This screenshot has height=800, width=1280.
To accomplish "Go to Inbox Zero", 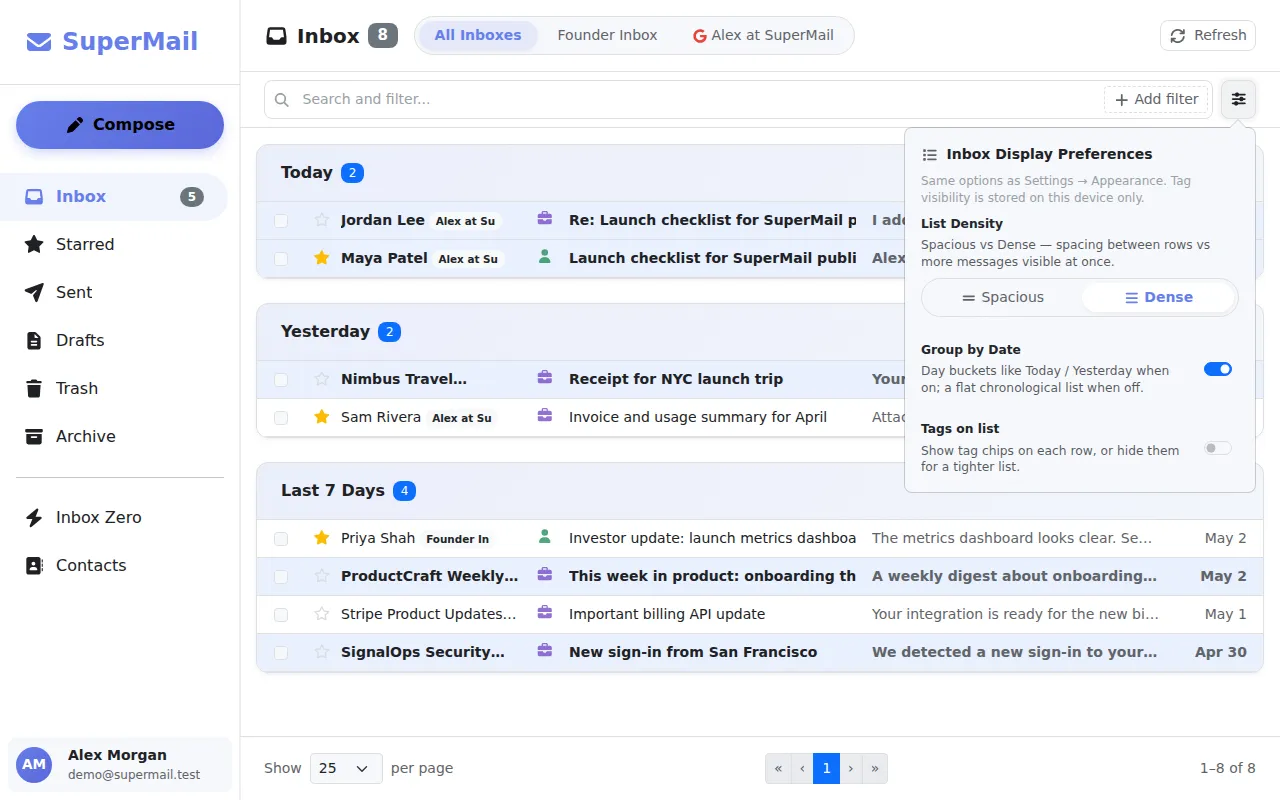I will (114, 517).
